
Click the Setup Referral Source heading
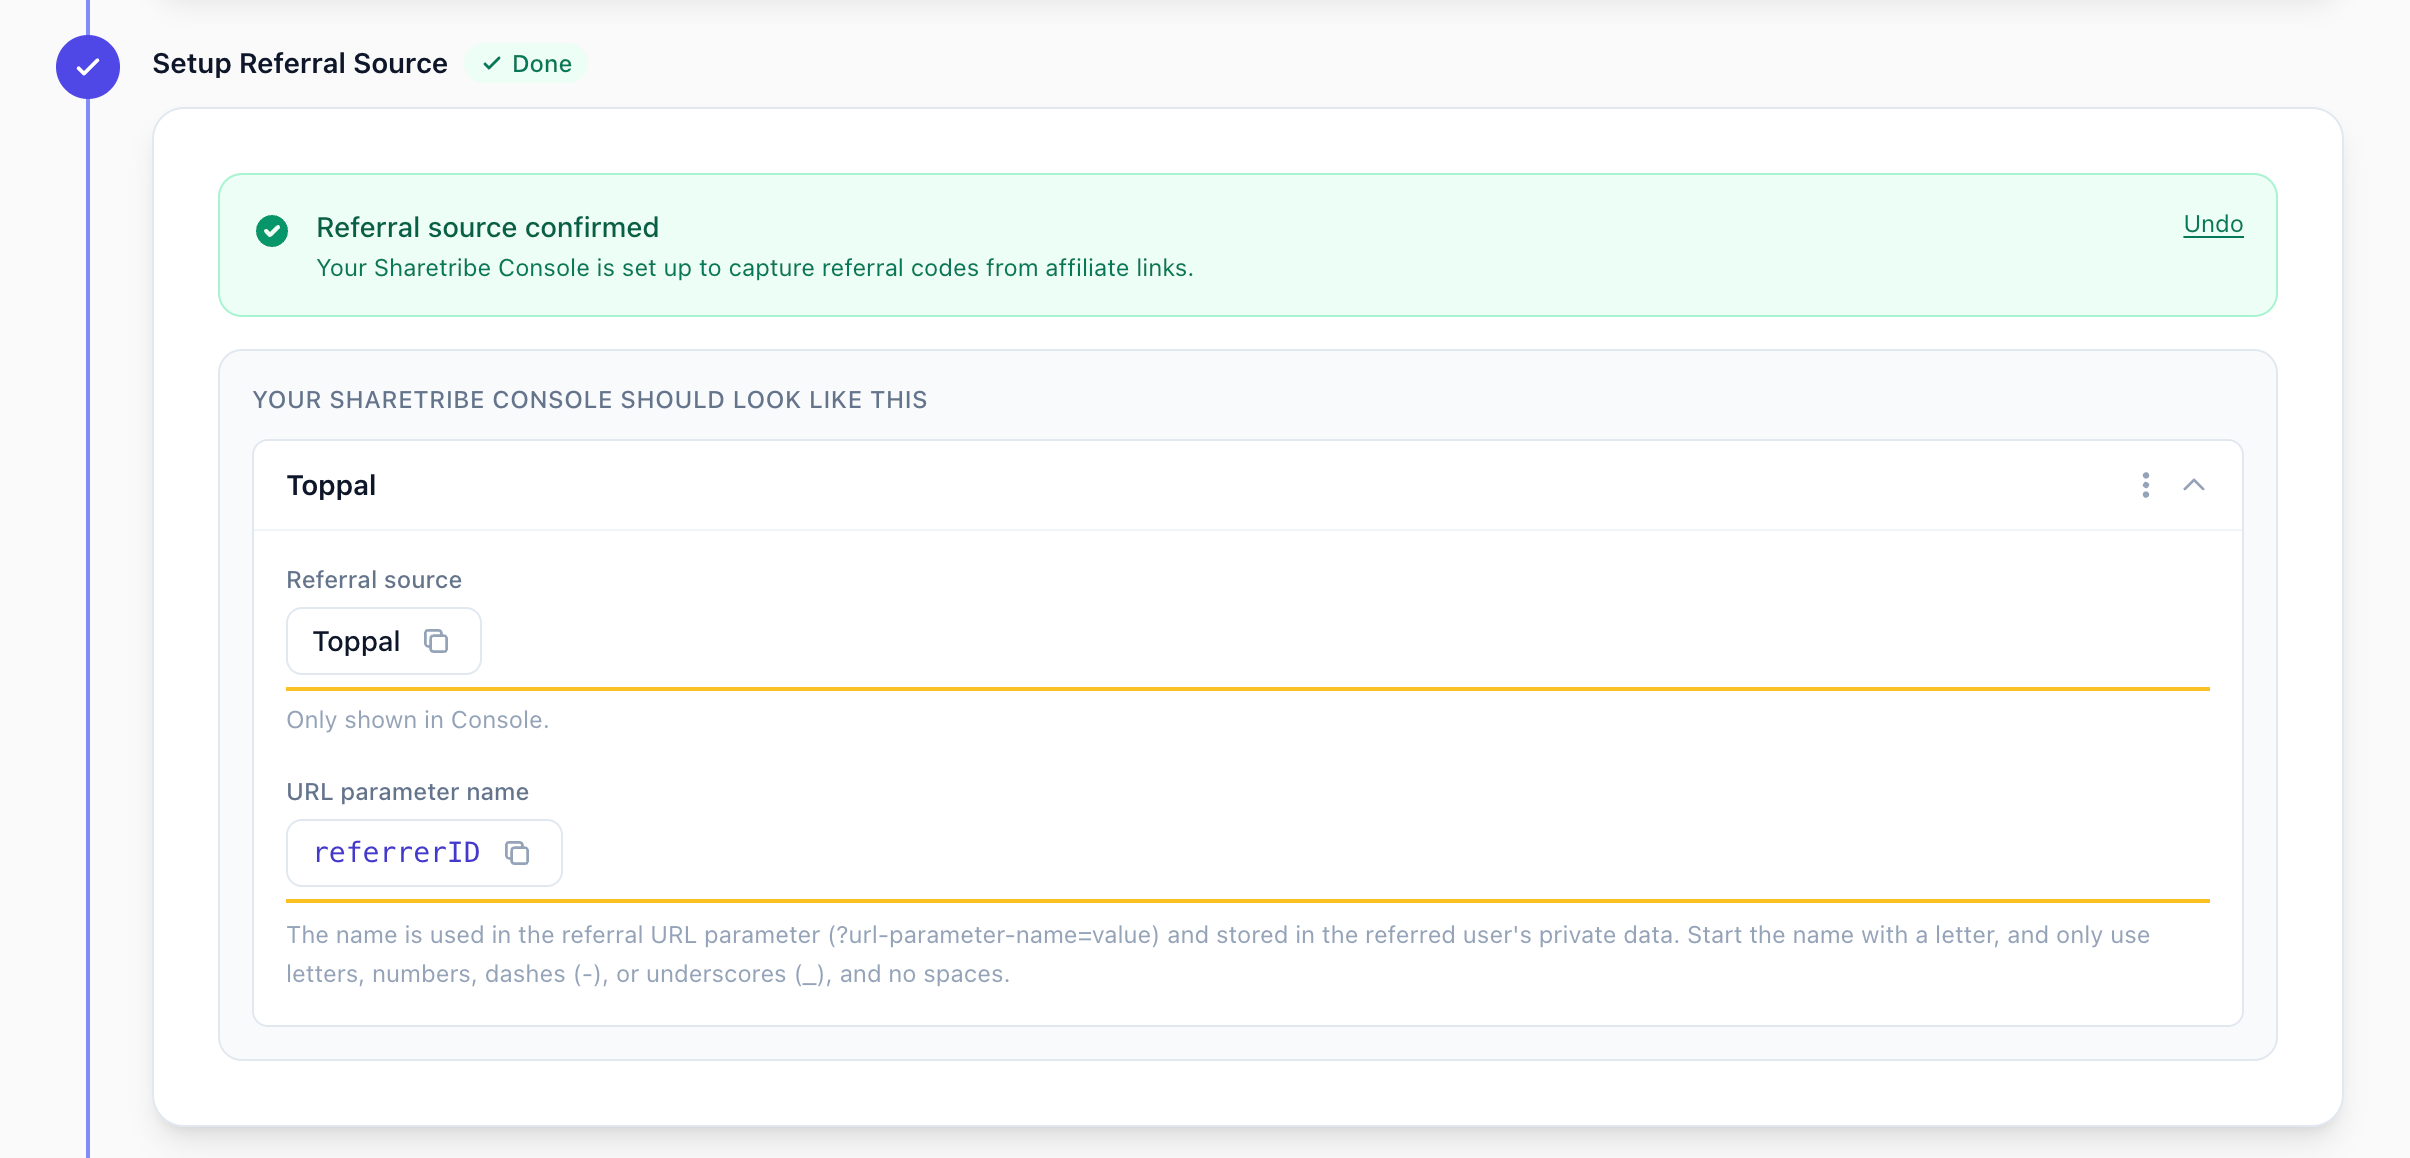300,64
